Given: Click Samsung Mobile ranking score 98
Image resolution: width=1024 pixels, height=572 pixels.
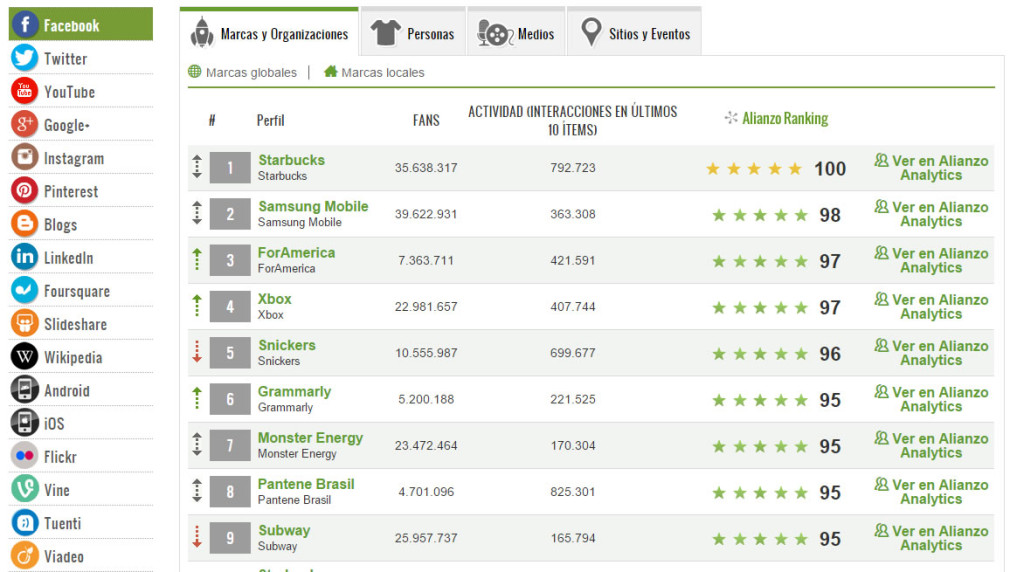Looking at the screenshot, I should (830, 215).
